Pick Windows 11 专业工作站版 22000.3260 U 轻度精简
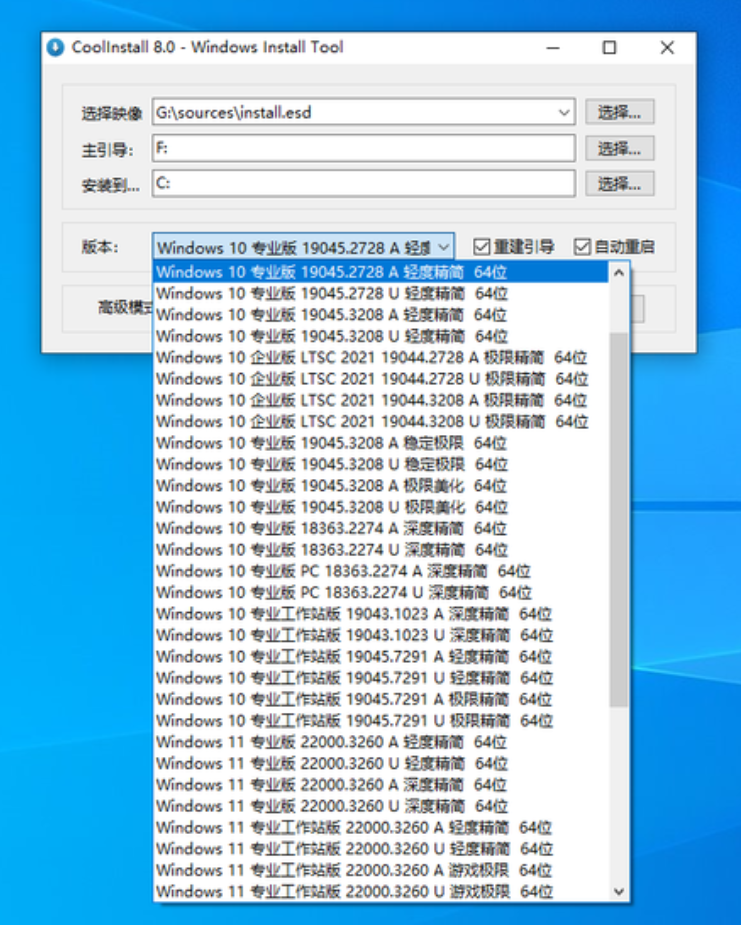This screenshot has width=741, height=925. pyautogui.click(x=381, y=848)
